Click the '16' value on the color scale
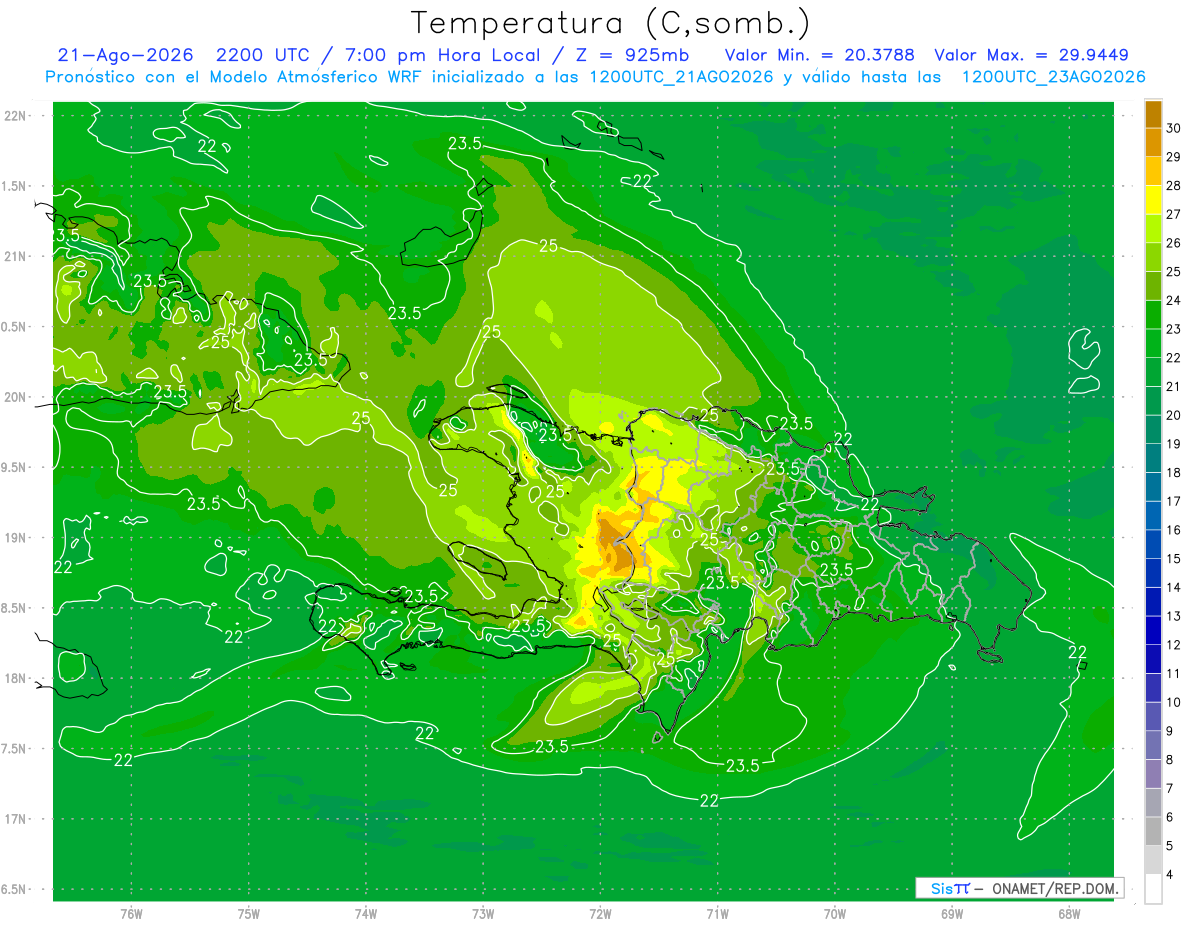The height and width of the screenshot is (927, 1200). (x=1174, y=530)
